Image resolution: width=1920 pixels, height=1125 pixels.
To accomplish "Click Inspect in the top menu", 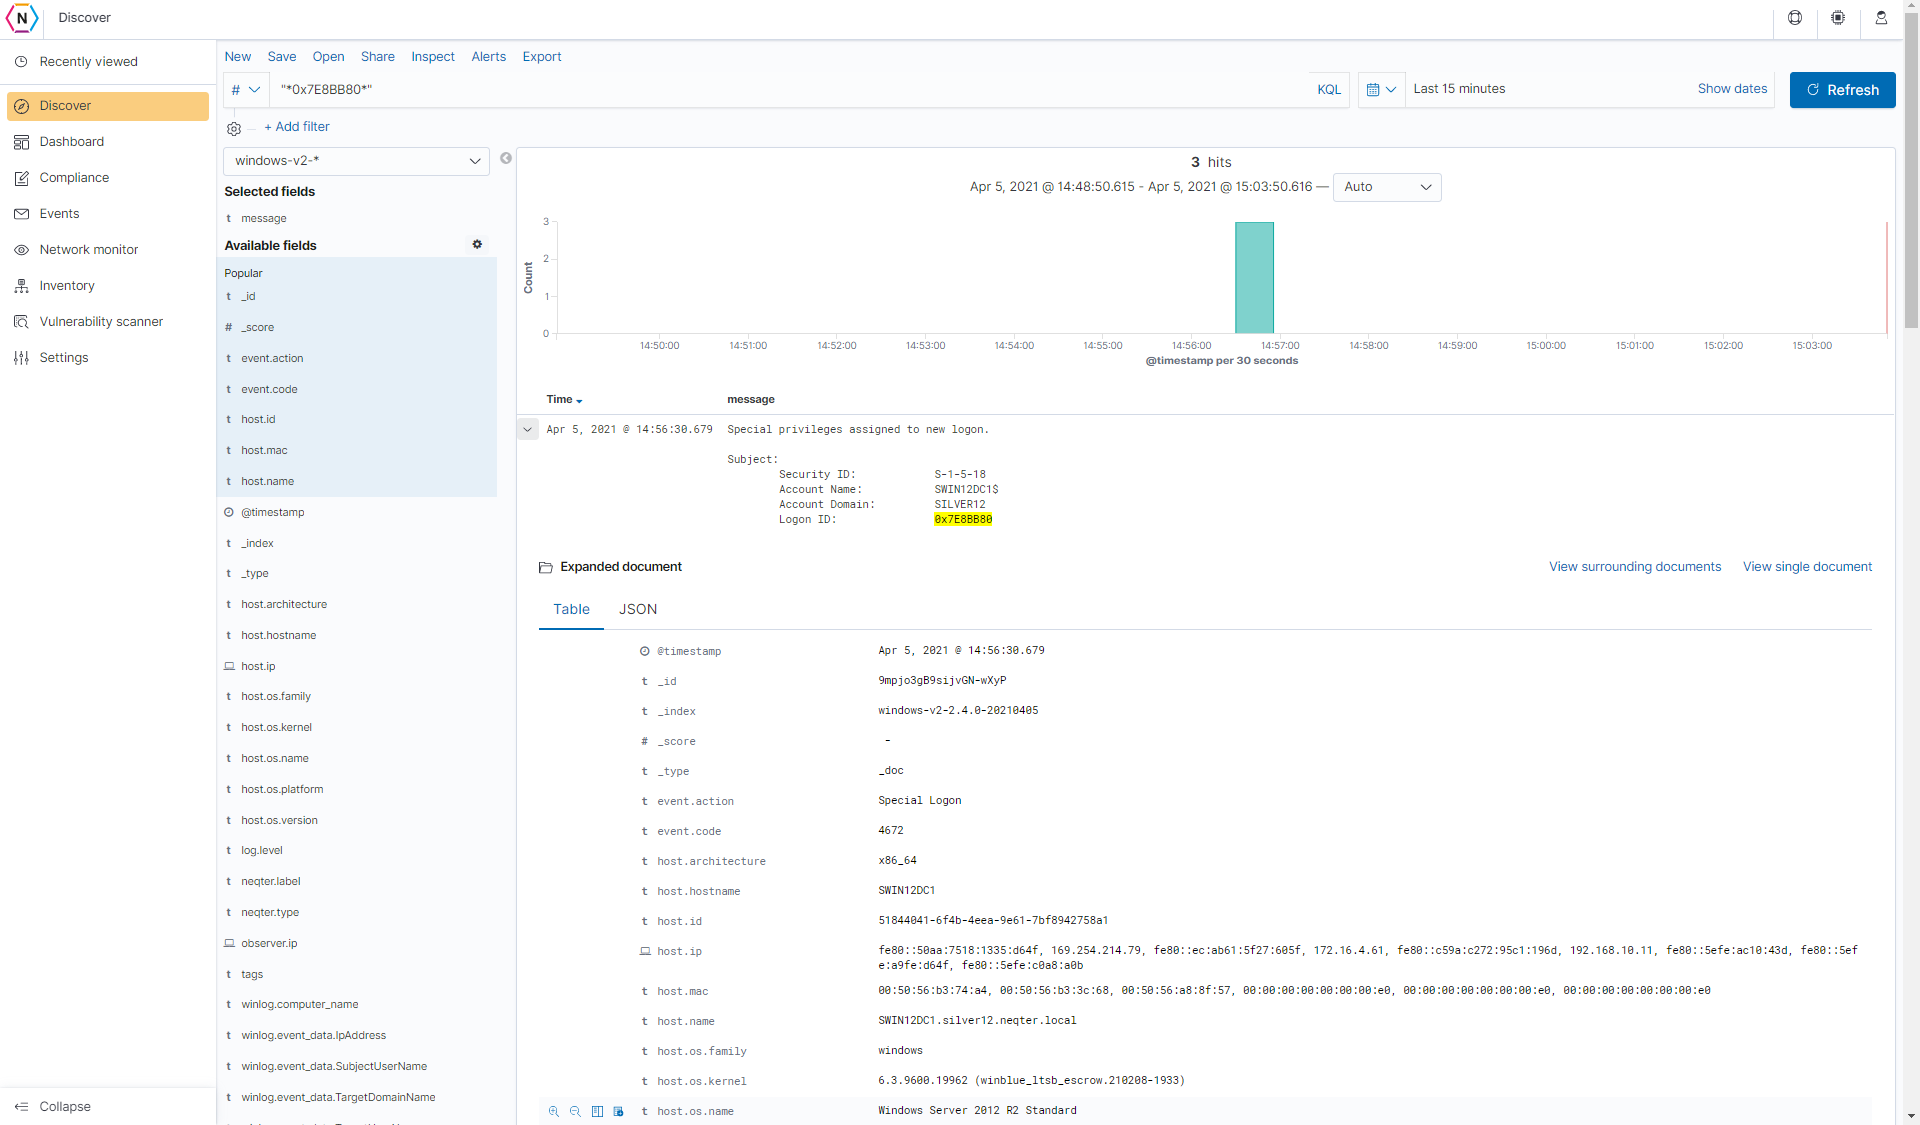I will (433, 57).
